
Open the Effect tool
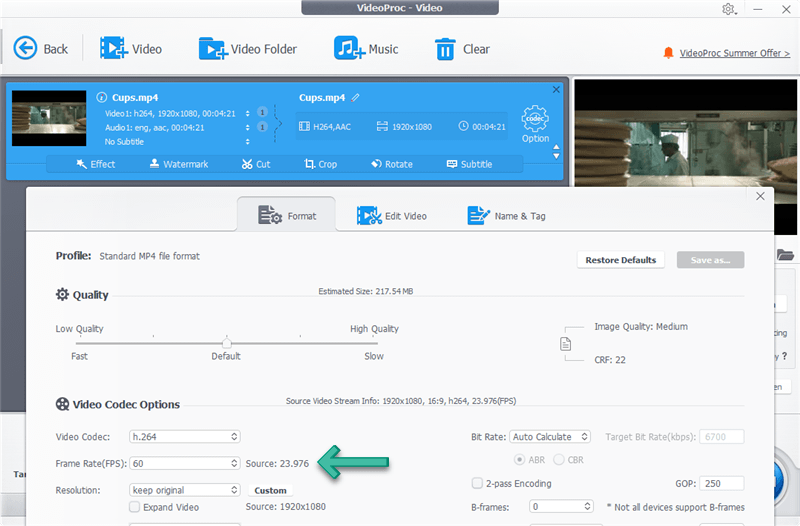click(95, 164)
